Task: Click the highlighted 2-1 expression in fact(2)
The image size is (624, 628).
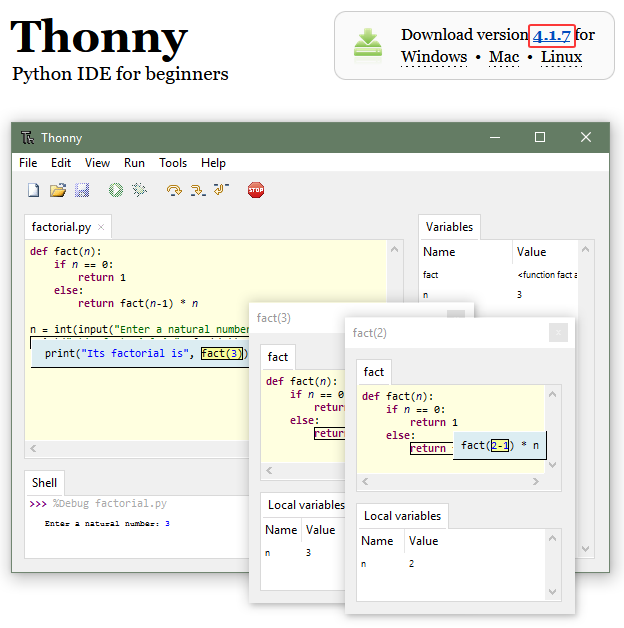Action: pyautogui.click(x=500, y=445)
